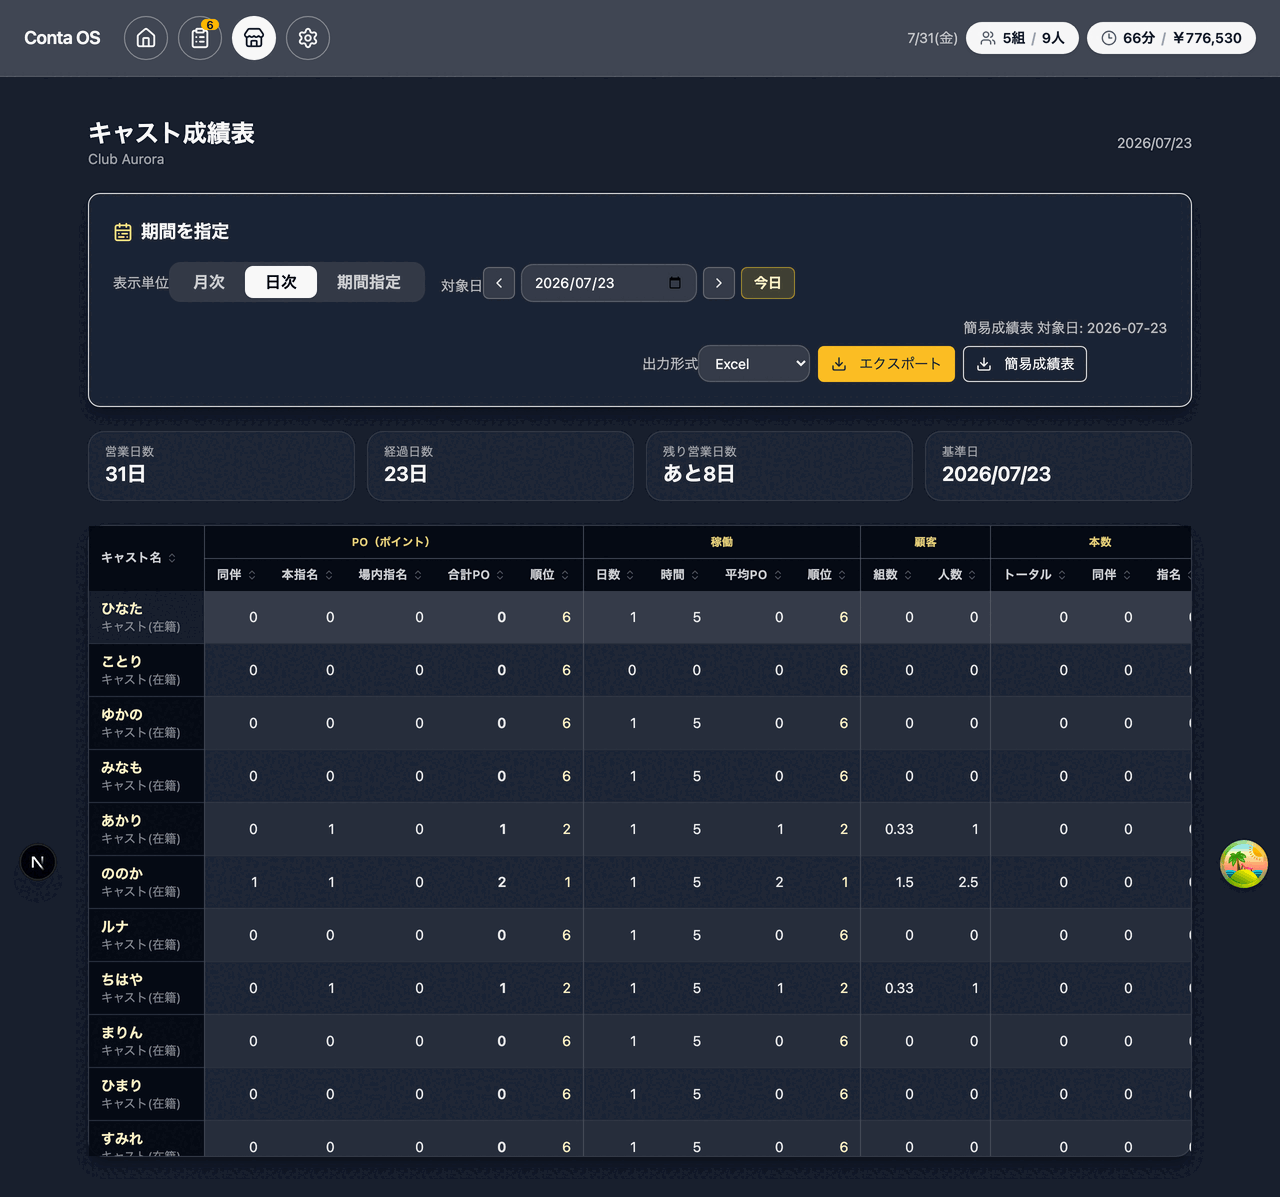Sort by 平均PO column header
The height and width of the screenshot is (1197, 1280).
753,575
